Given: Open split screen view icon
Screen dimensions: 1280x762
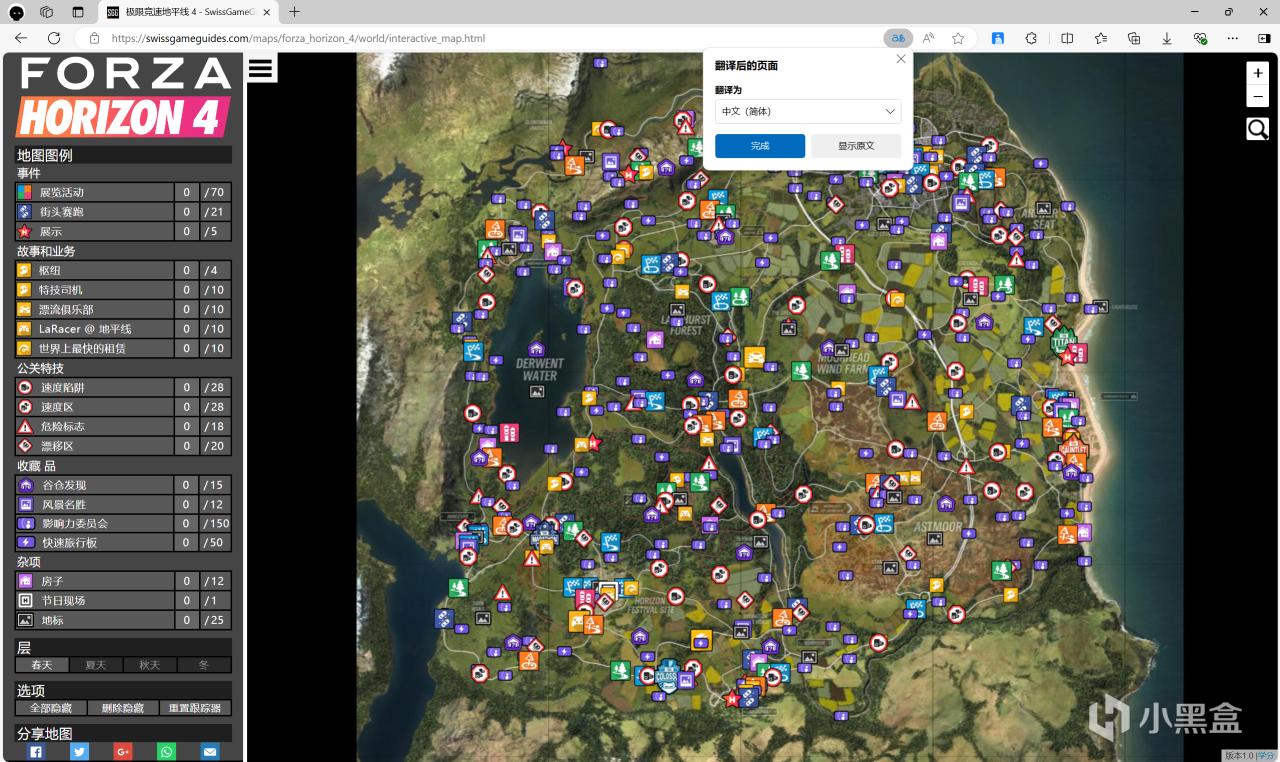Looking at the screenshot, I should point(1067,38).
